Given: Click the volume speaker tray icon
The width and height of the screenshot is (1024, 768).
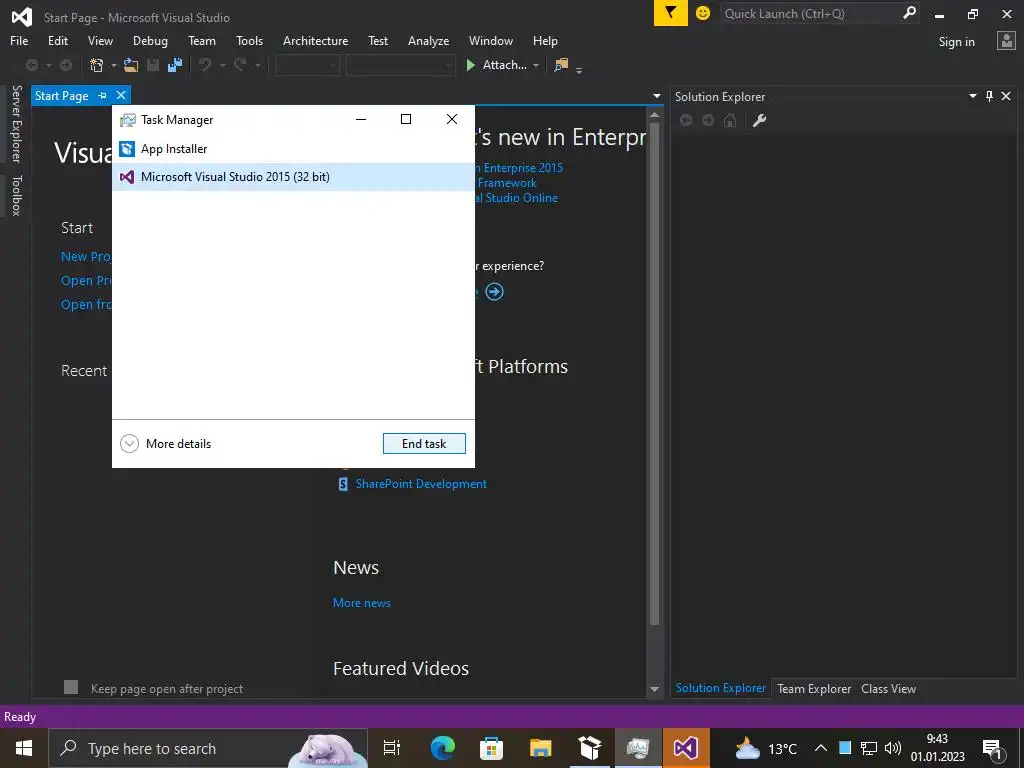Looking at the screenshot, I should point(893,748).
